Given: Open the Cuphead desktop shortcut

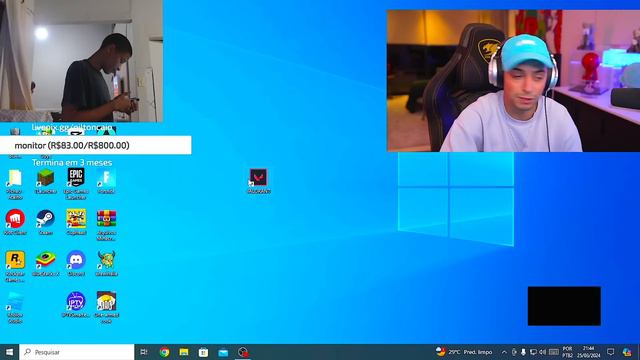Looking at the screenshot, I should 76,222.
